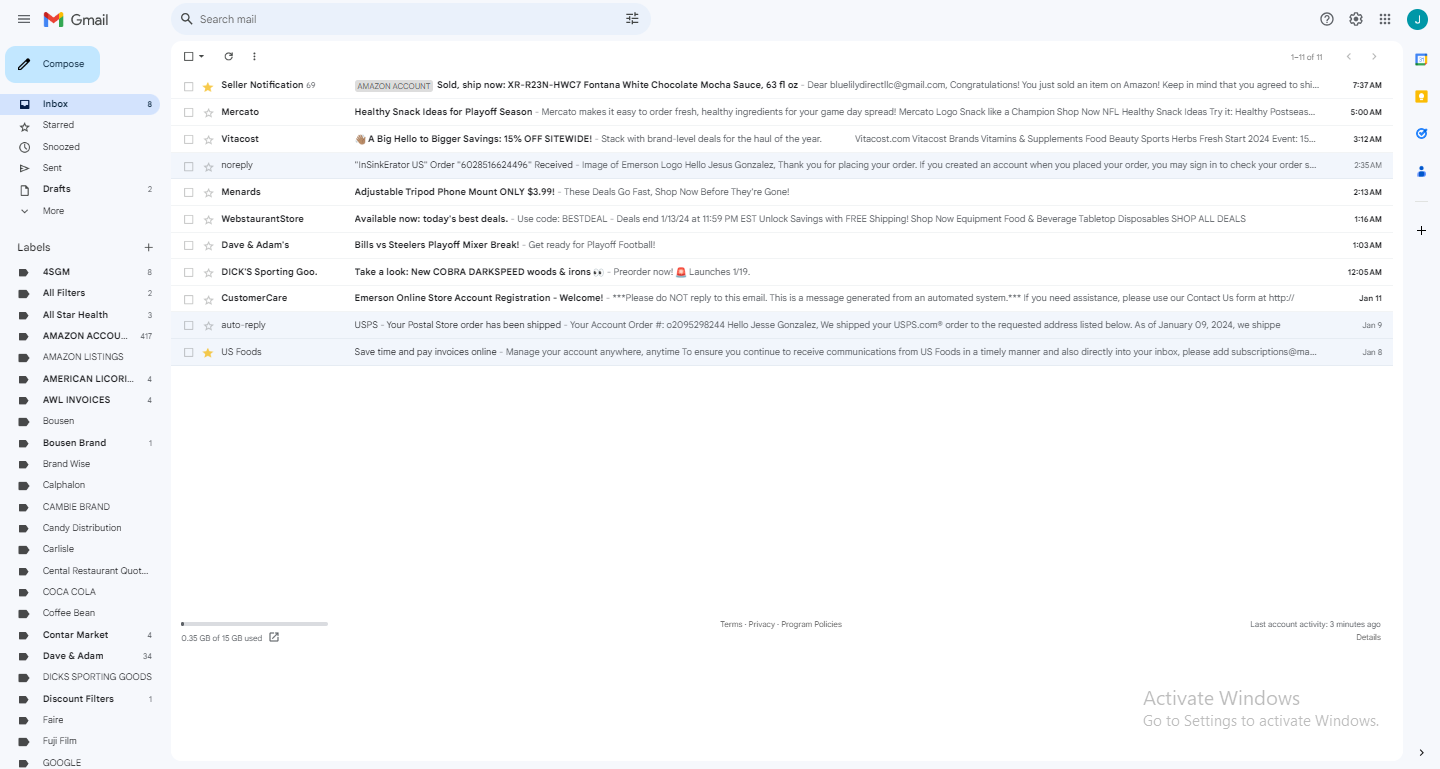The height and width of the screenshot is (769, 1440).
Task: Click the Search mail input field
Action: click(x=408, y=19)
